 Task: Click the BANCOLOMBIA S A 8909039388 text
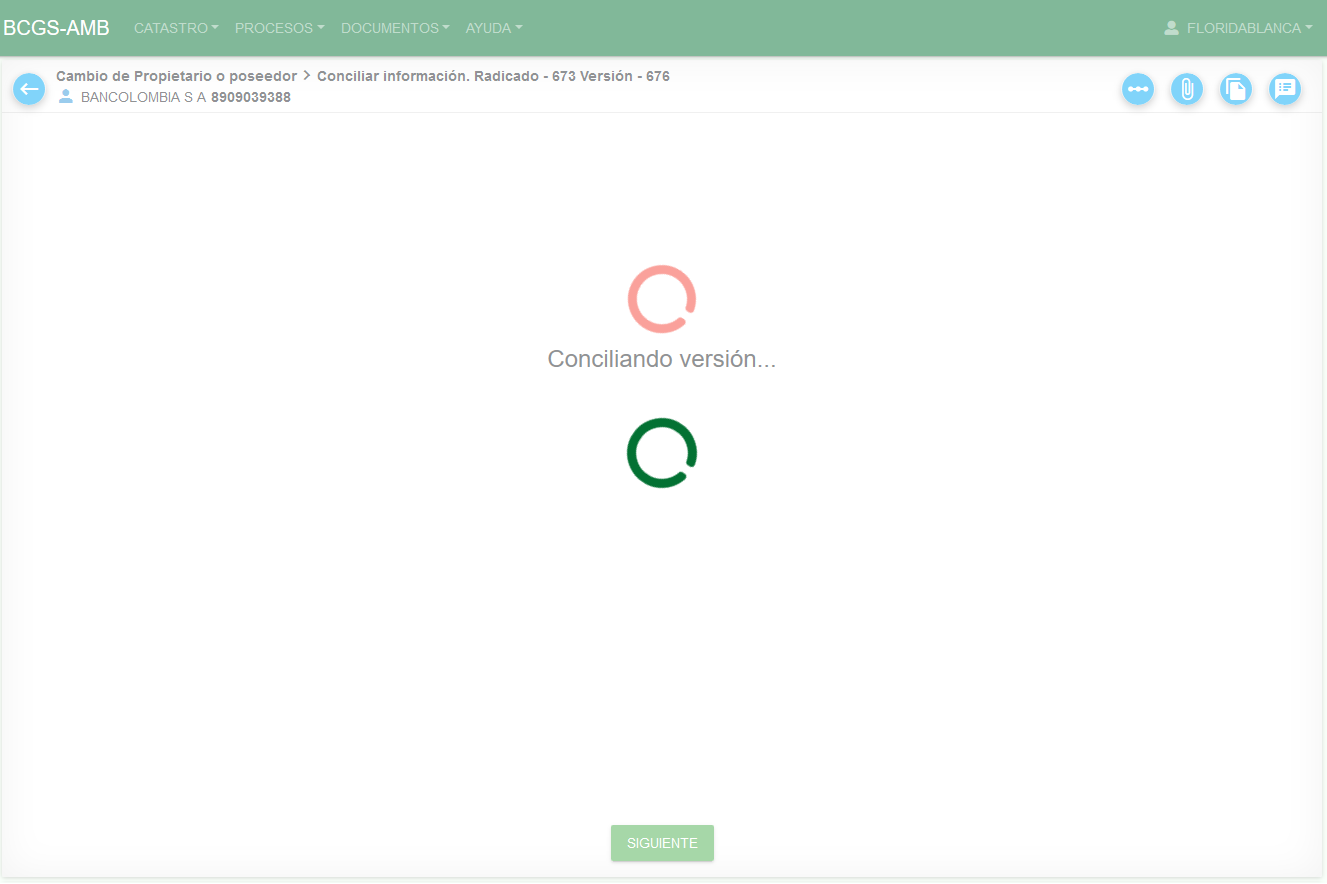tap(186, 97)
